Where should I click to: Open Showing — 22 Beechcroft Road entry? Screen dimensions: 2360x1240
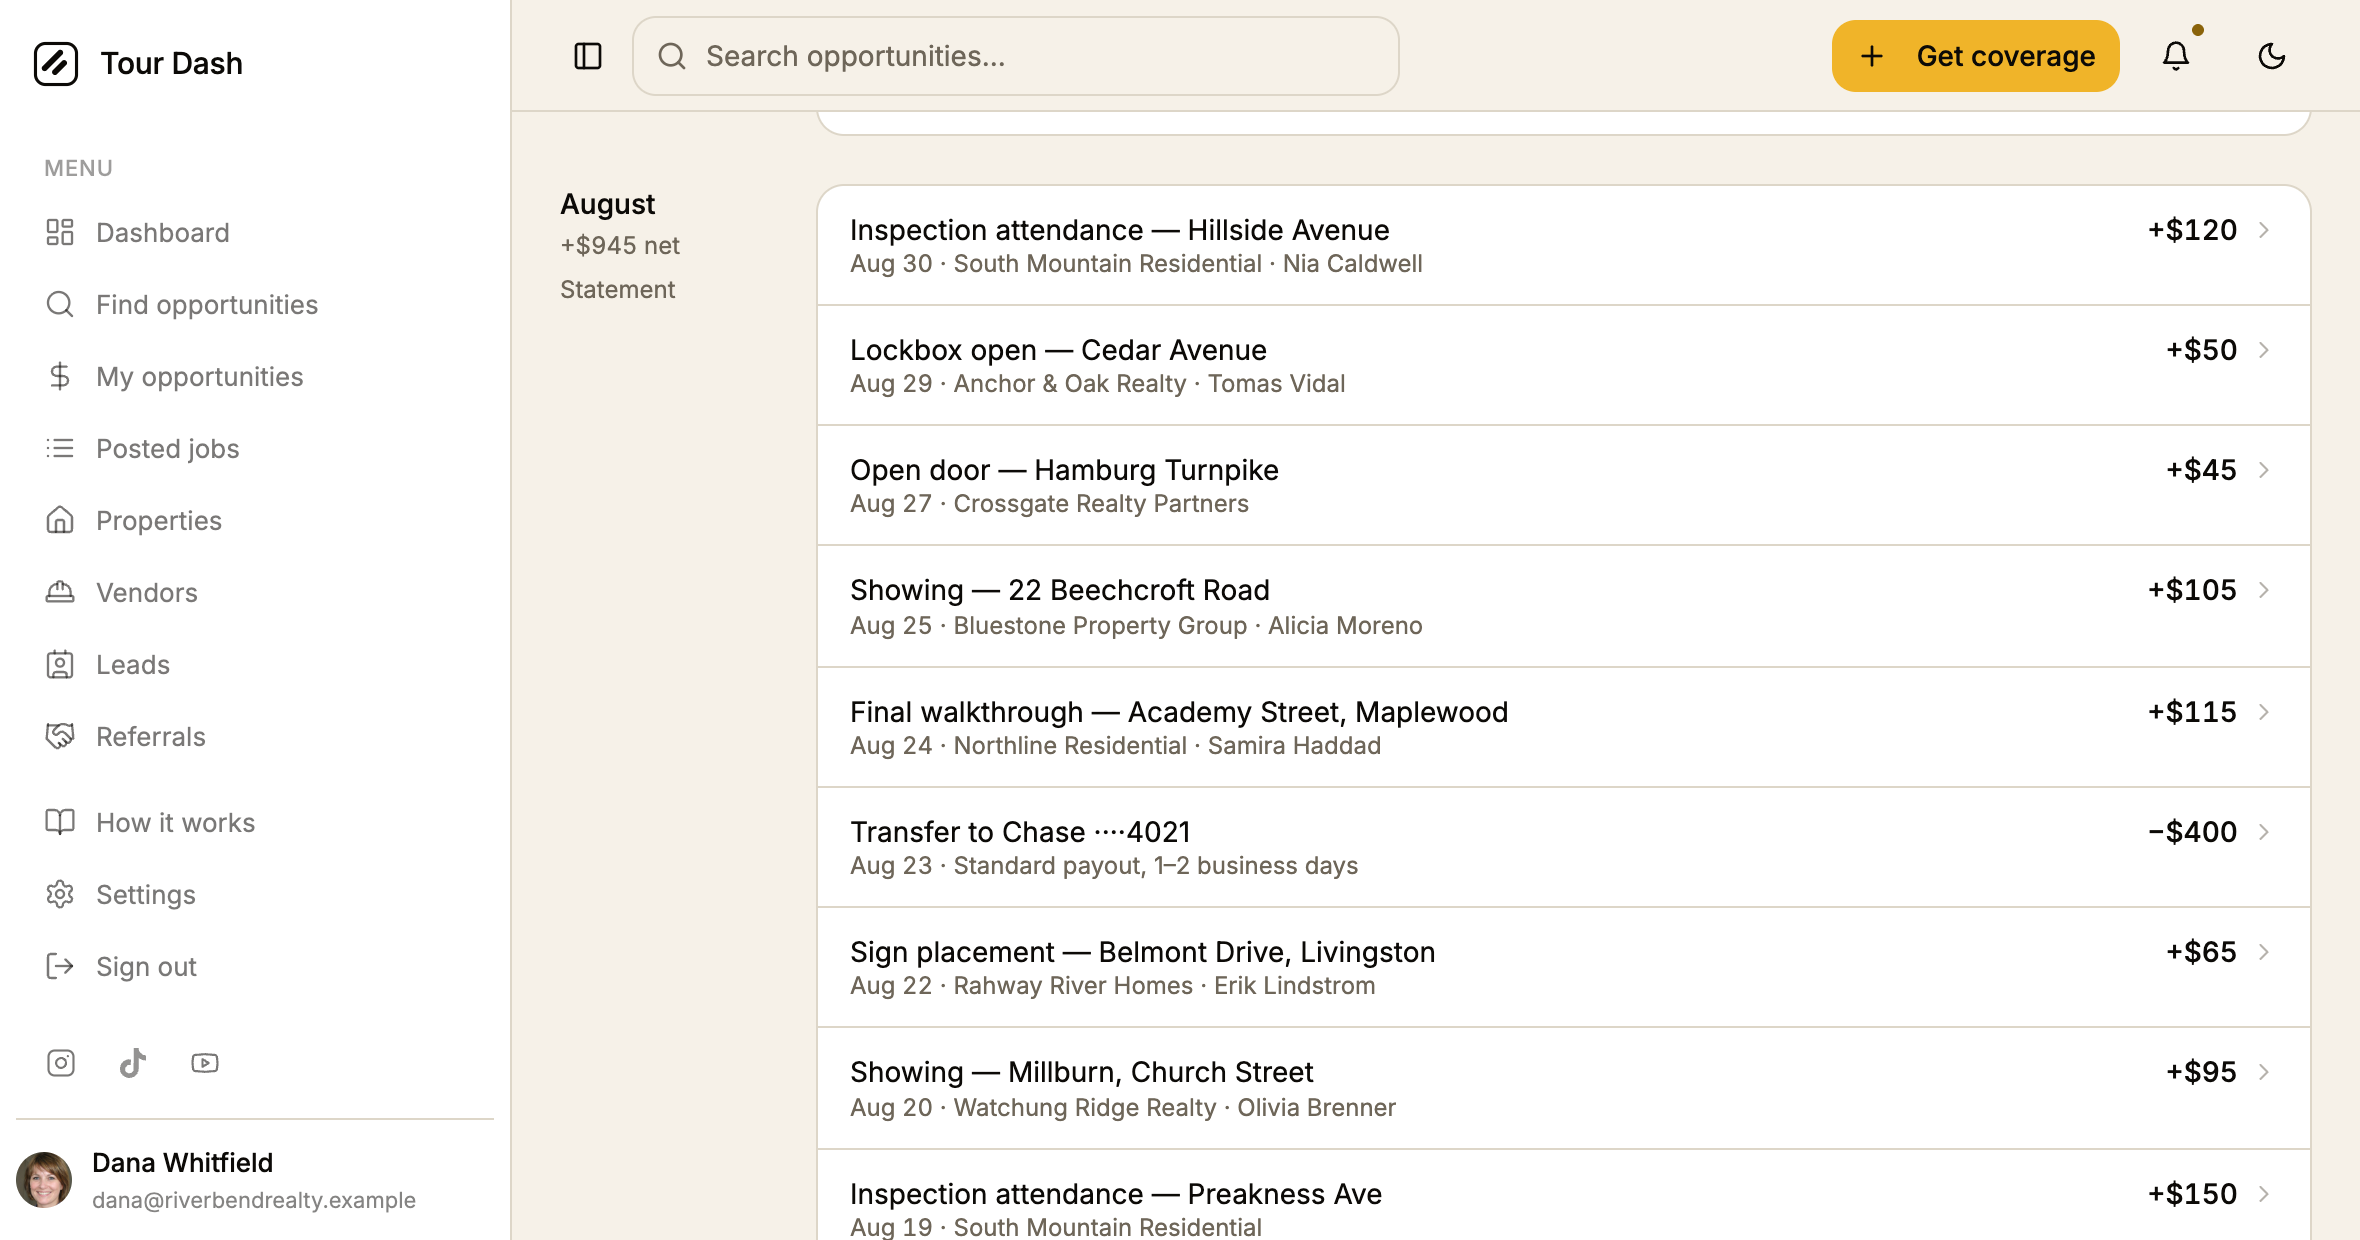(x=1564, y=606)
